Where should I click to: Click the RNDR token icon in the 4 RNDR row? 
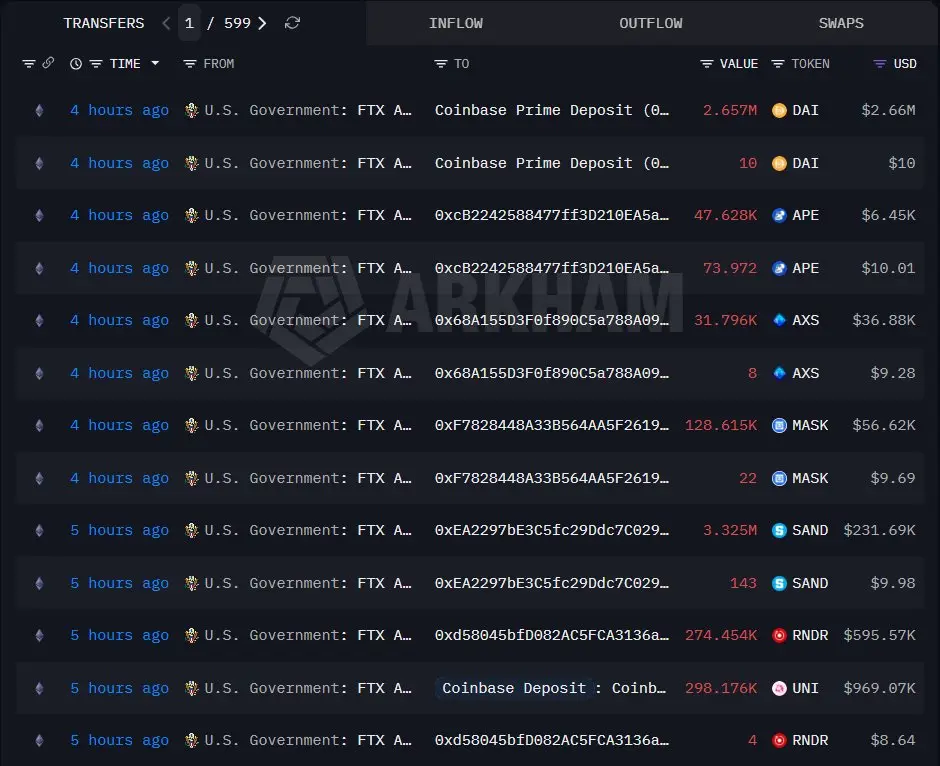[779, 740]
